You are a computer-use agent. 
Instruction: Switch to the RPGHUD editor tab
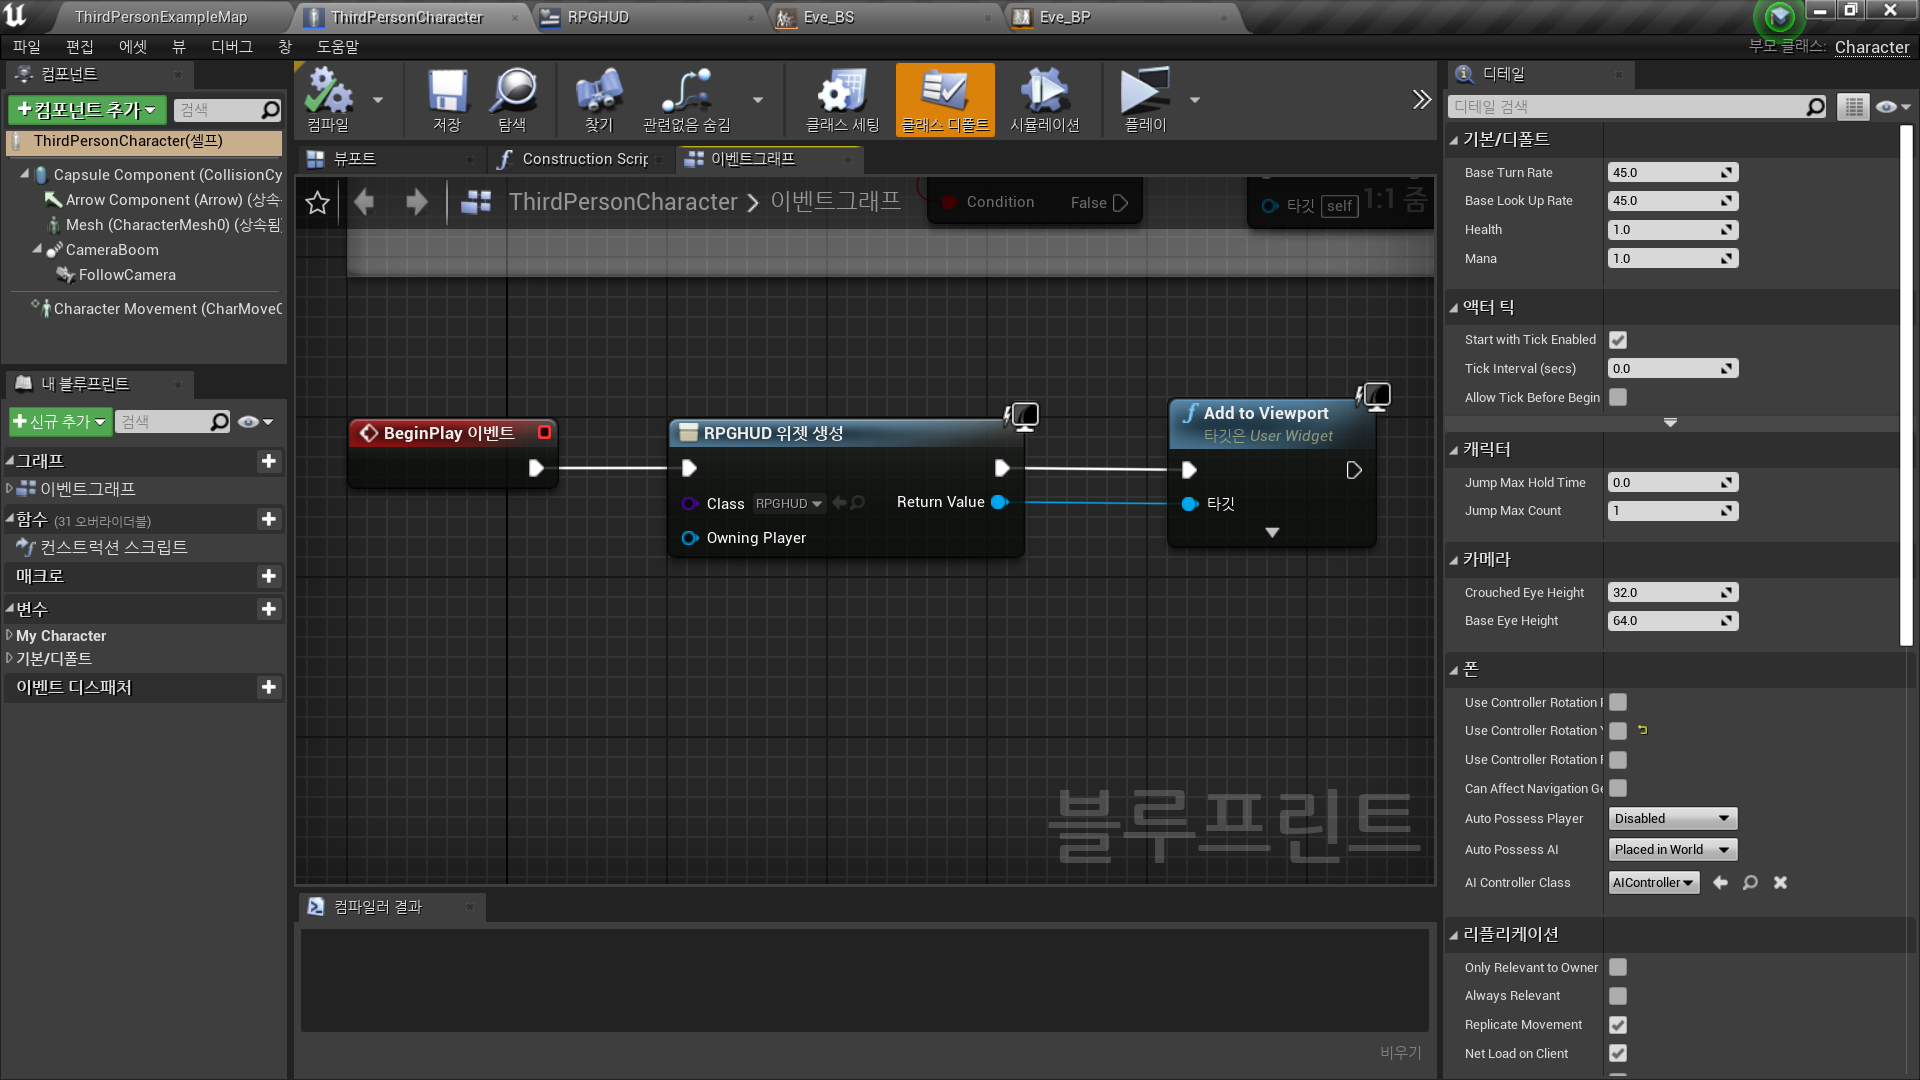[598, 17]
